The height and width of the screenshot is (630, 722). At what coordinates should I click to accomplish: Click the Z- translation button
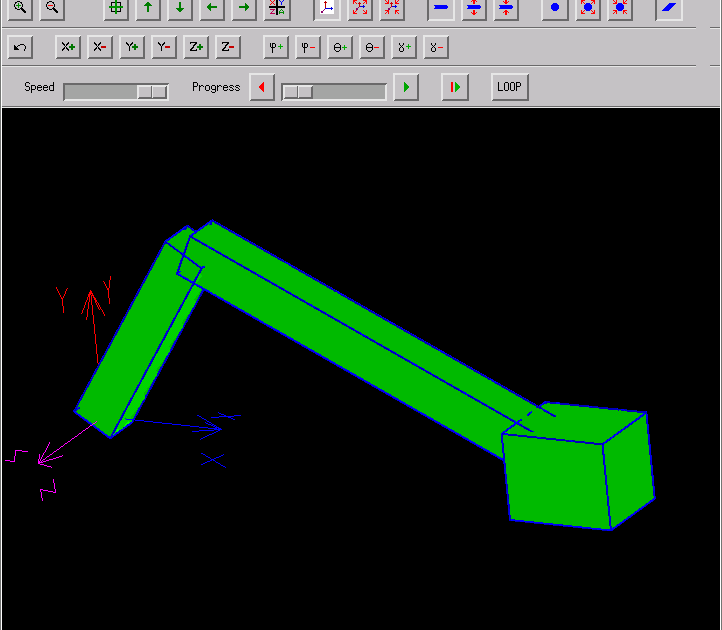(228, 47)
